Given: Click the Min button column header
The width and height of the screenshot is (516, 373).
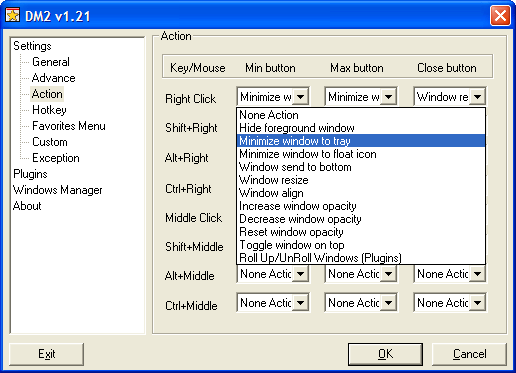Looking at the screenshot, I should coord(270,68).
